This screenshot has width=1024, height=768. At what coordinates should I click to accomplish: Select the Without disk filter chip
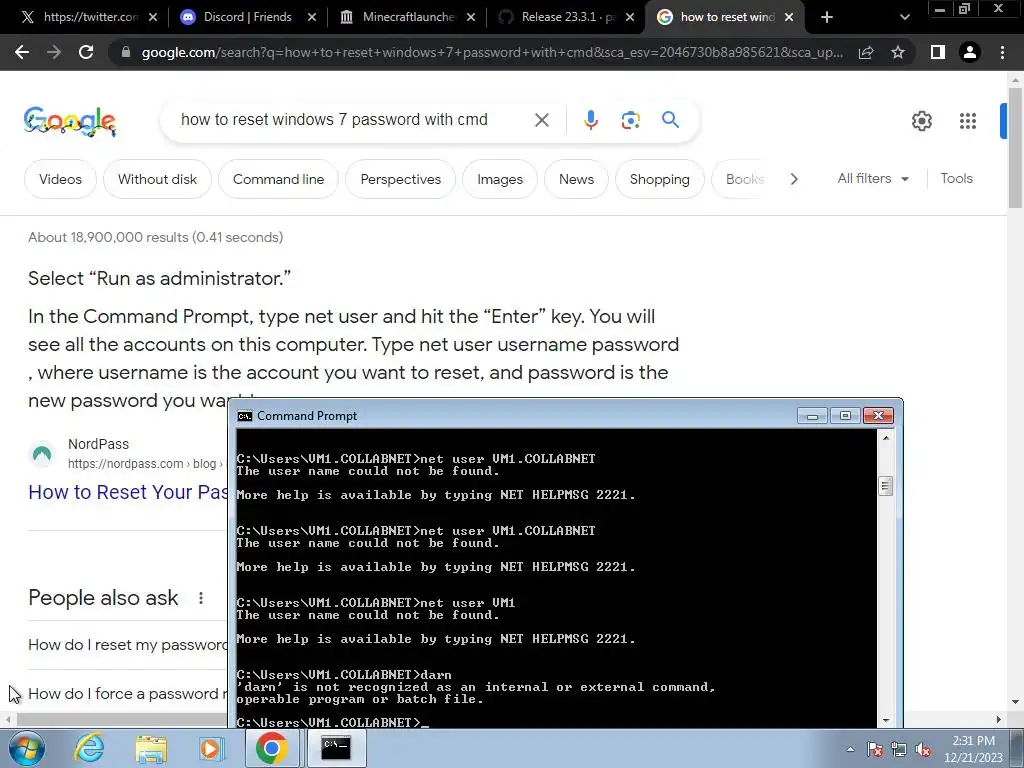click(x=157, y=179)
